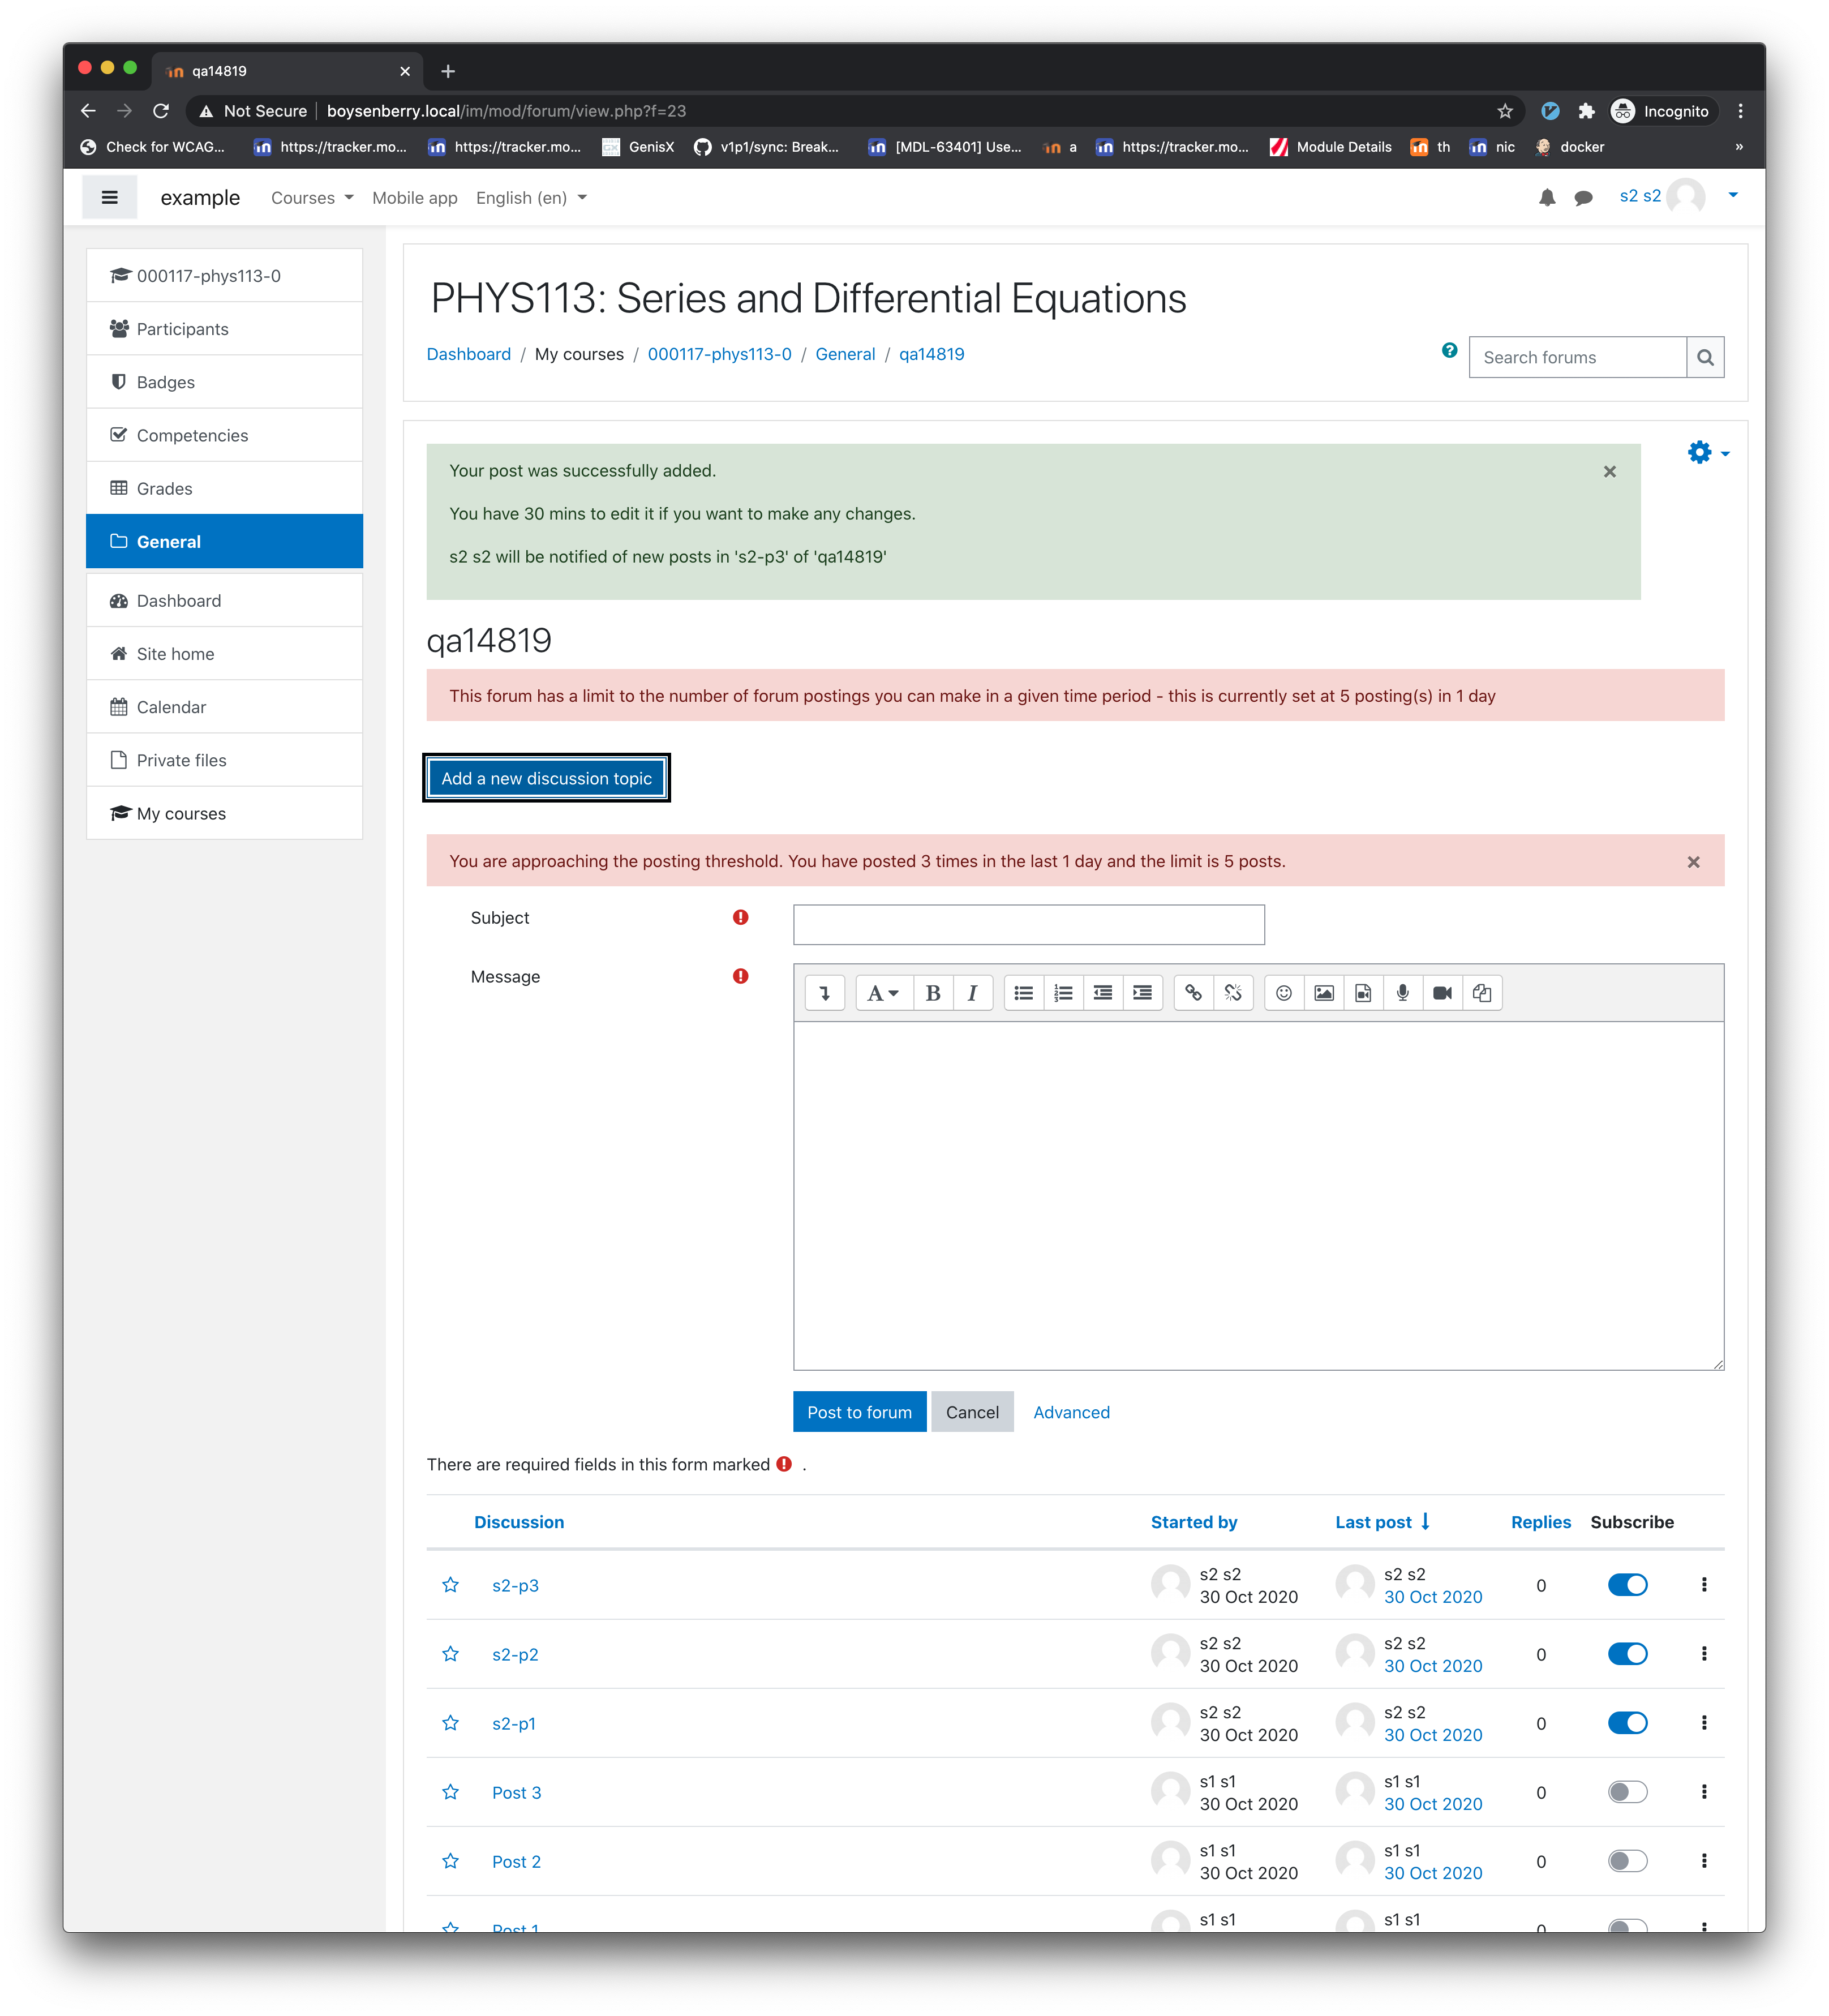Viewport: 1829px width, 2016px height.
Task: Open the forum actions gear menu
Action: (1708, 453)
